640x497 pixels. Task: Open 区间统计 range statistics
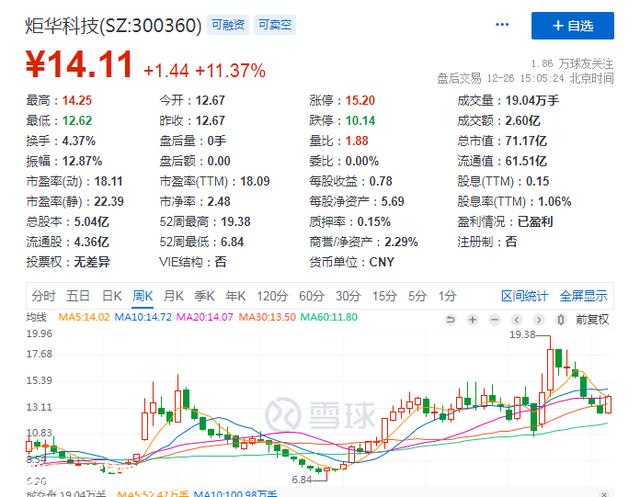click(x=524, y=296)
